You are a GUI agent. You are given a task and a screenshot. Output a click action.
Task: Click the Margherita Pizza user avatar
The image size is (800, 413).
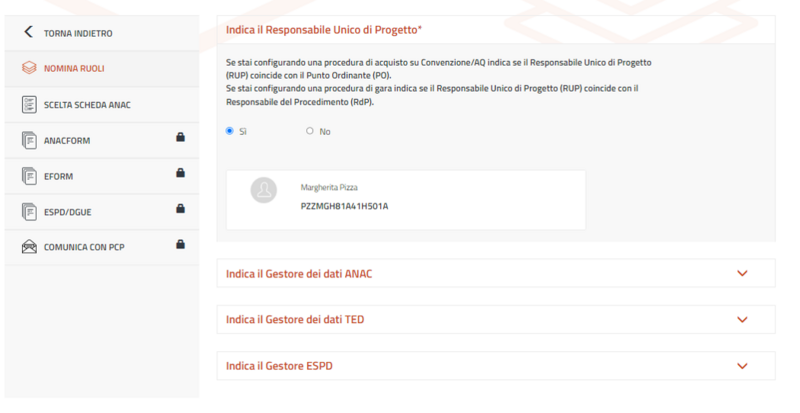click(264, 191)
